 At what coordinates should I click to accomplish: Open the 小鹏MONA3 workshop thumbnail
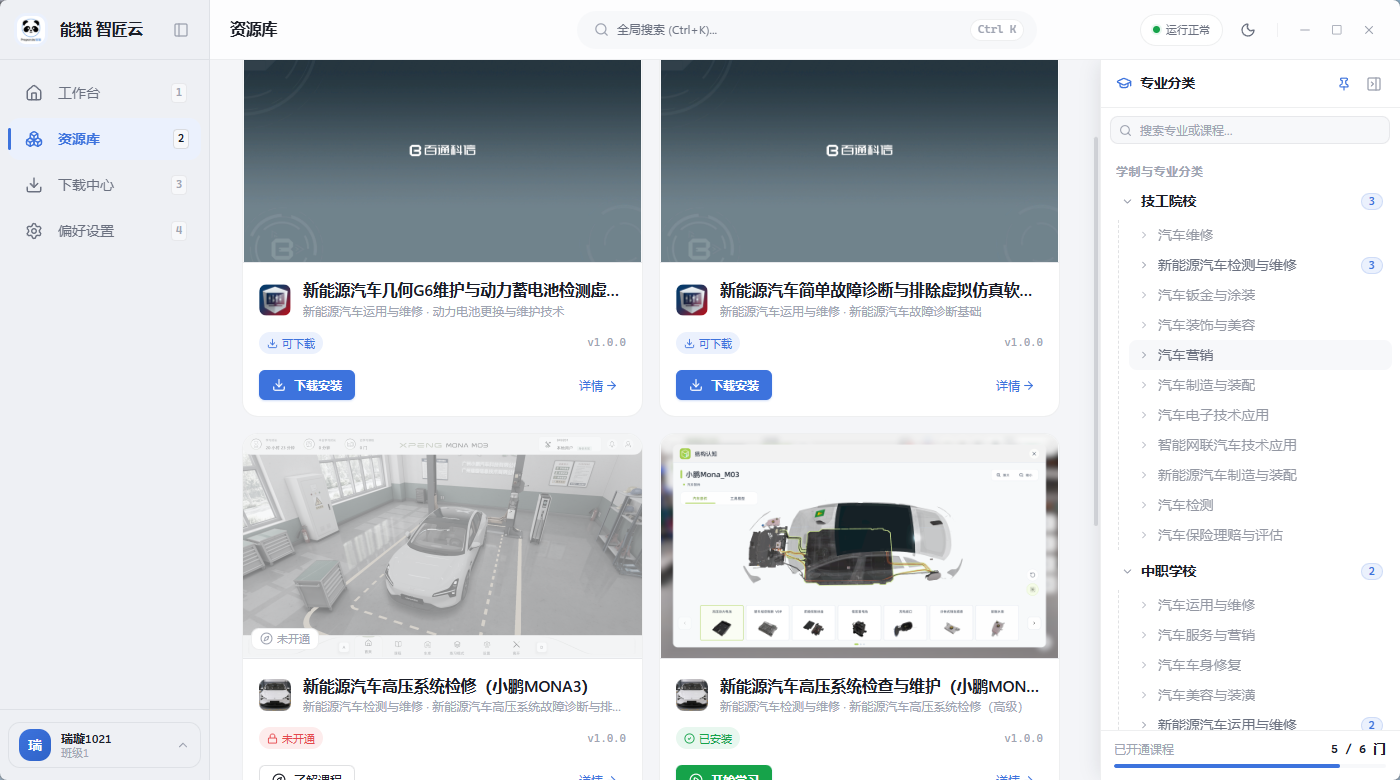pos(442,546)
